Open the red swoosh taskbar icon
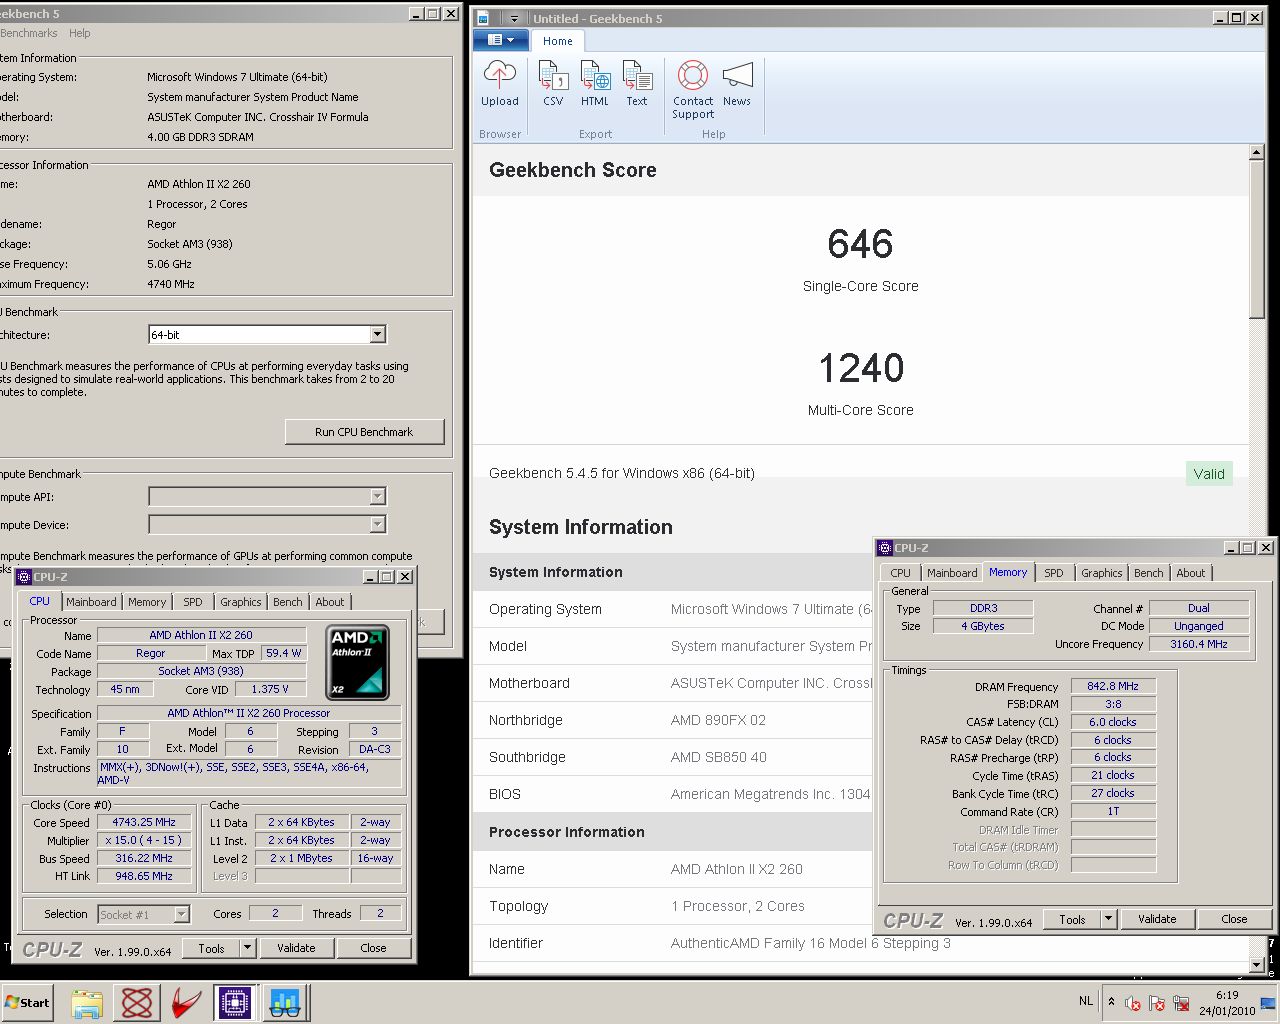Viewport: 1280px width, 1024px height. click(x=186, y=1003)
